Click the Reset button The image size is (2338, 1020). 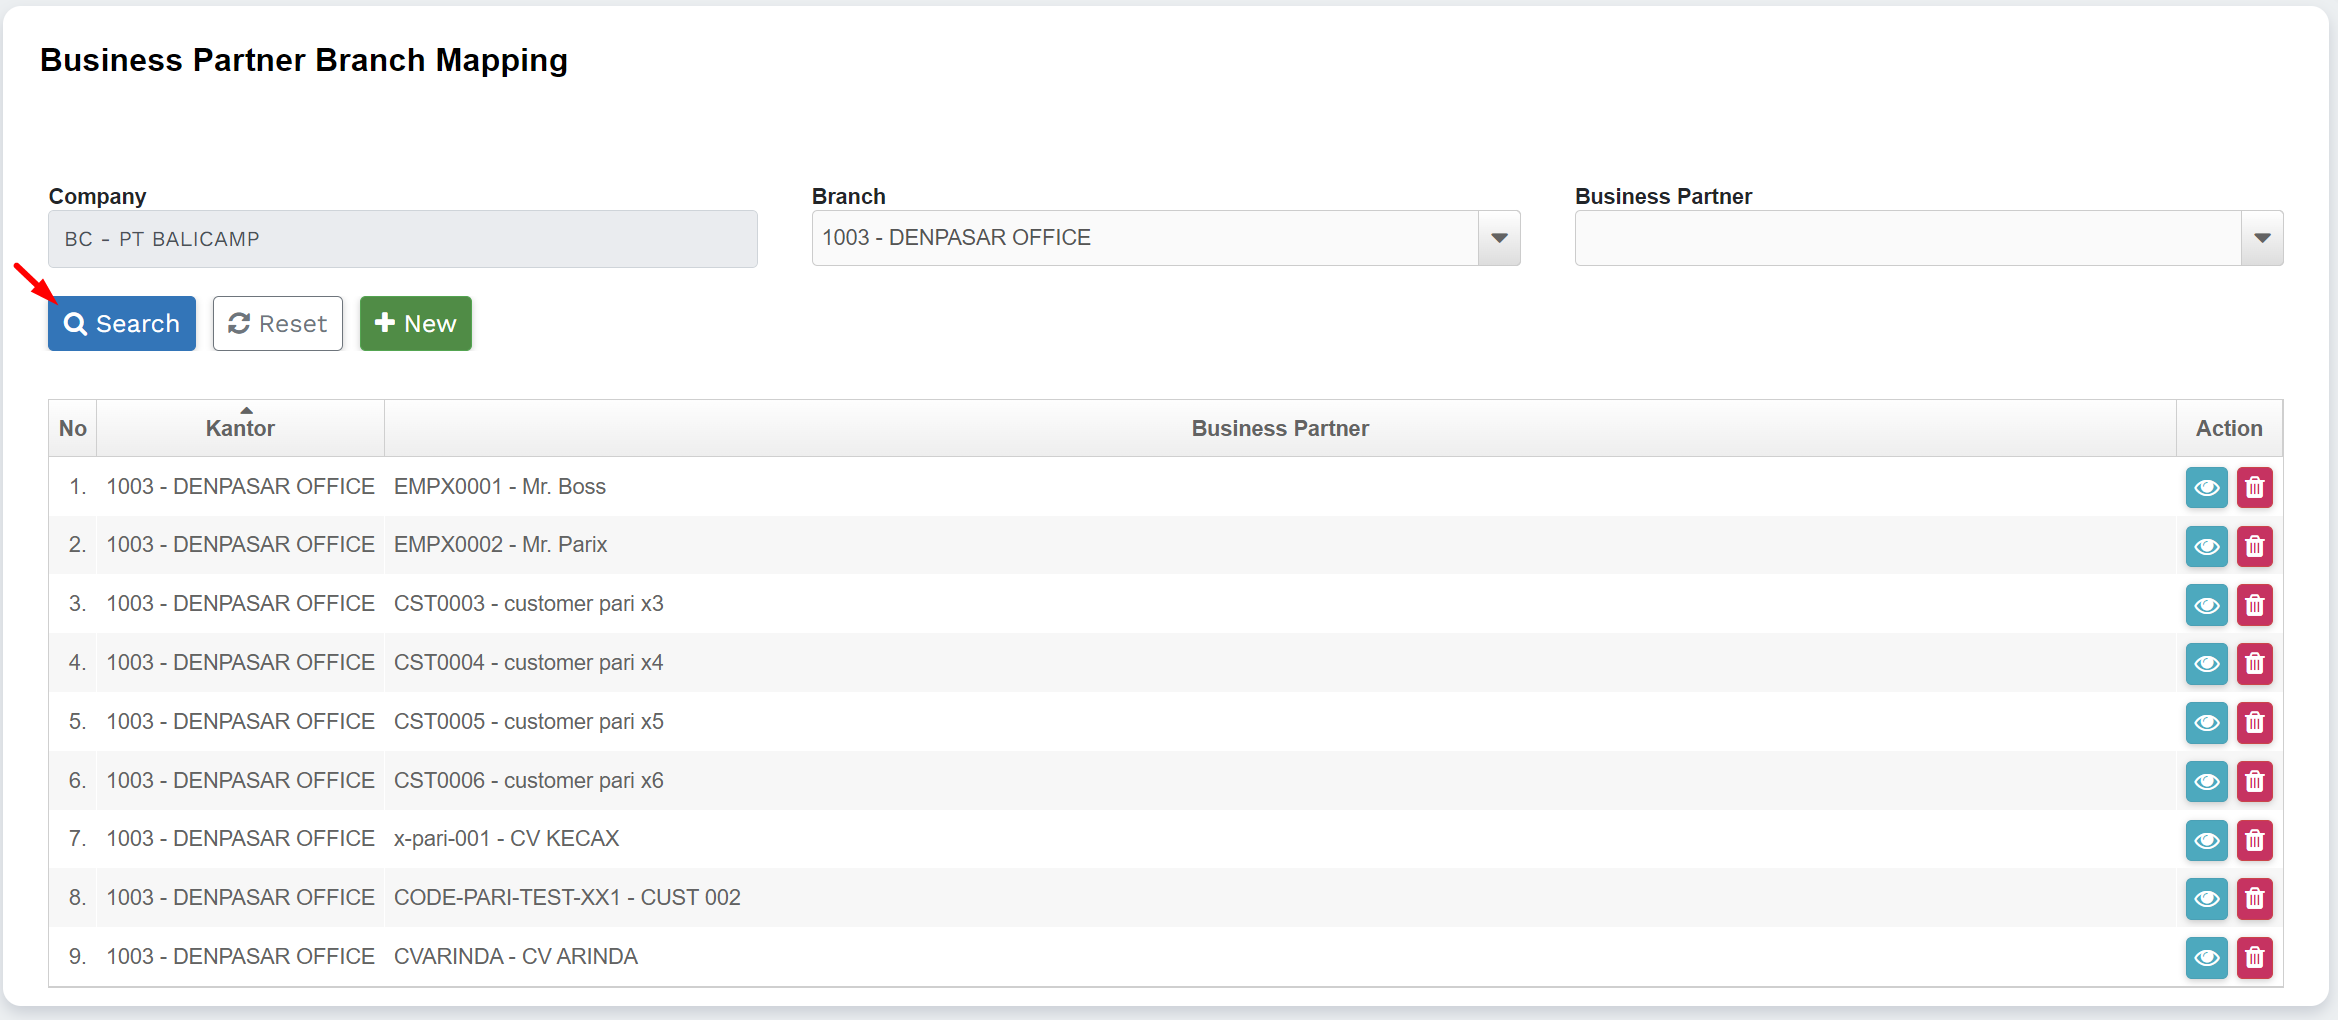[x=278, y=324]
